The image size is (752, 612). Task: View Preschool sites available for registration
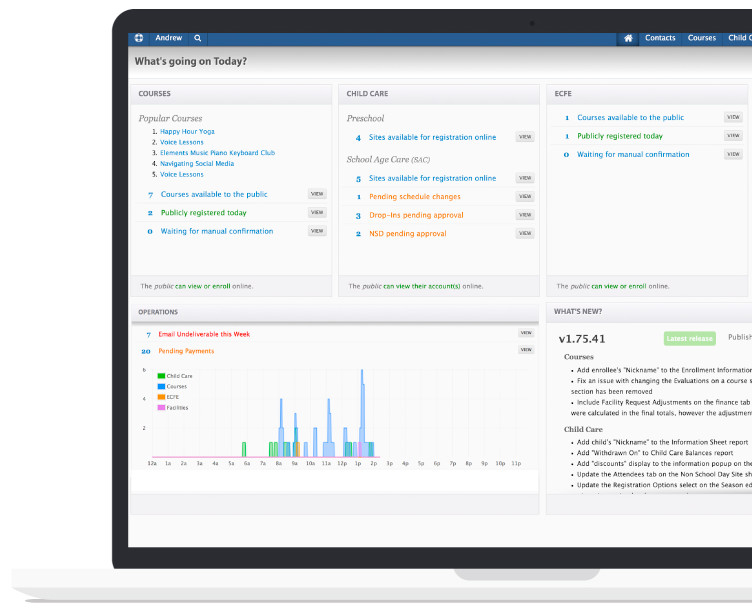click(525, 137)
